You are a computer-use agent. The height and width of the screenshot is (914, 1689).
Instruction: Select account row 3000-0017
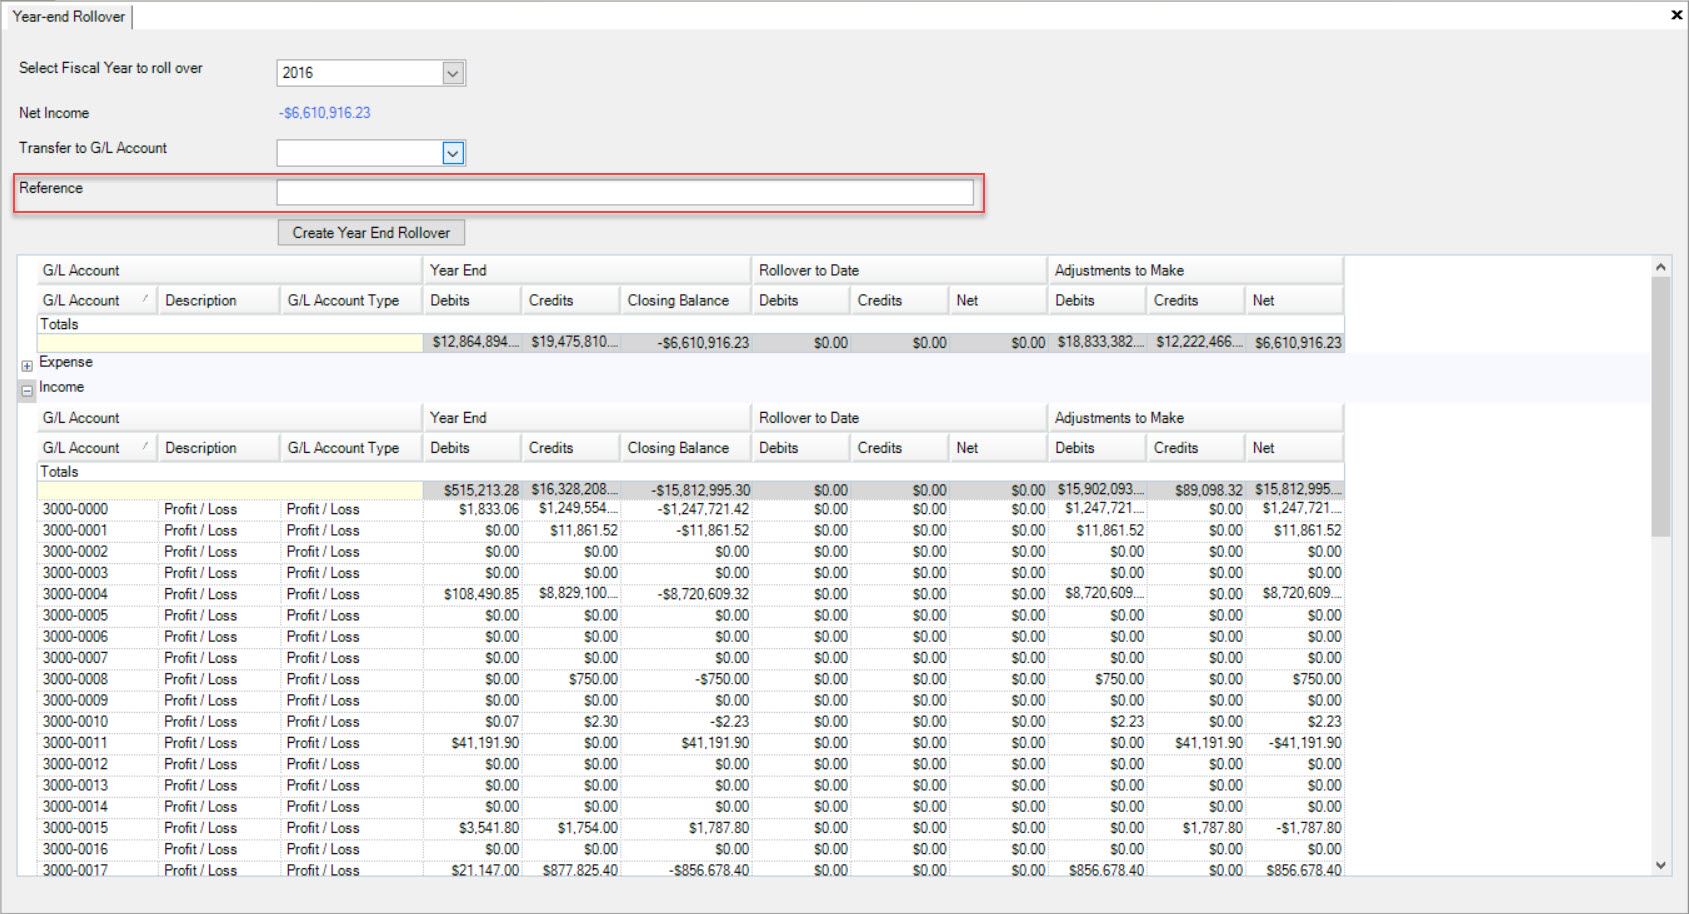(691, 870)
